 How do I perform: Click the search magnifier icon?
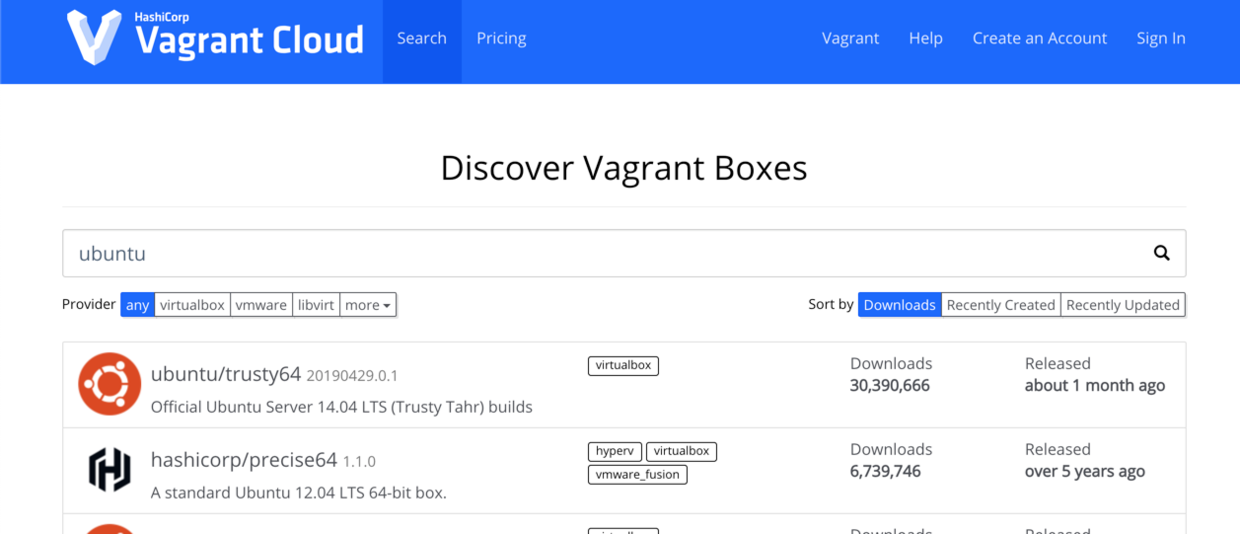click(x=1161, y=253)
